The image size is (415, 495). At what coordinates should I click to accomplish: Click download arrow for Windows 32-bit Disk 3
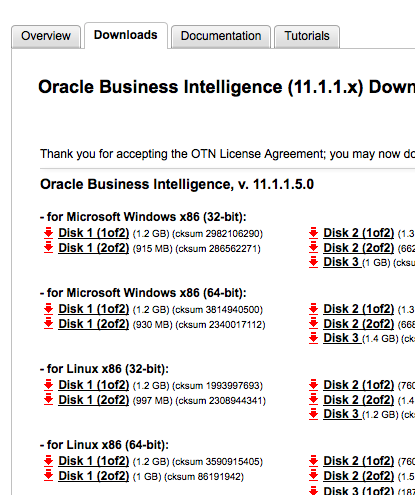314,262
